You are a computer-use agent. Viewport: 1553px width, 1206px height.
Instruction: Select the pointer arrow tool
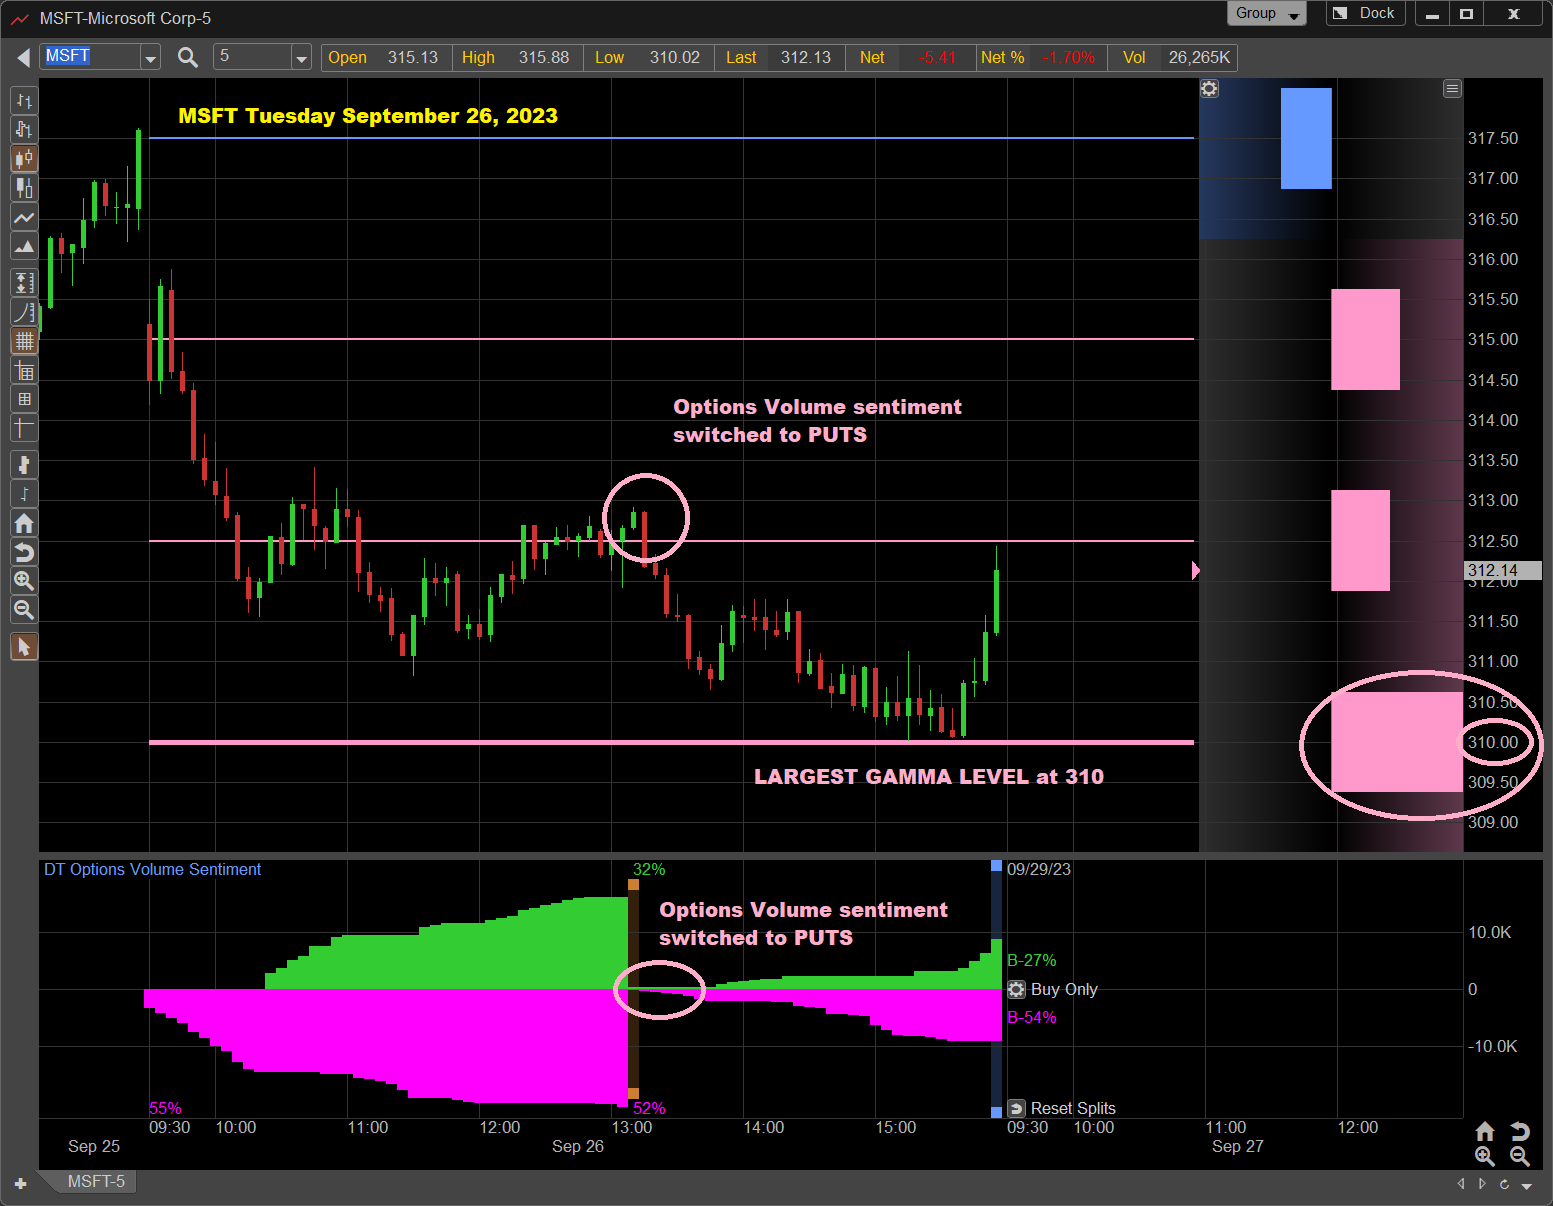[24, 647]
